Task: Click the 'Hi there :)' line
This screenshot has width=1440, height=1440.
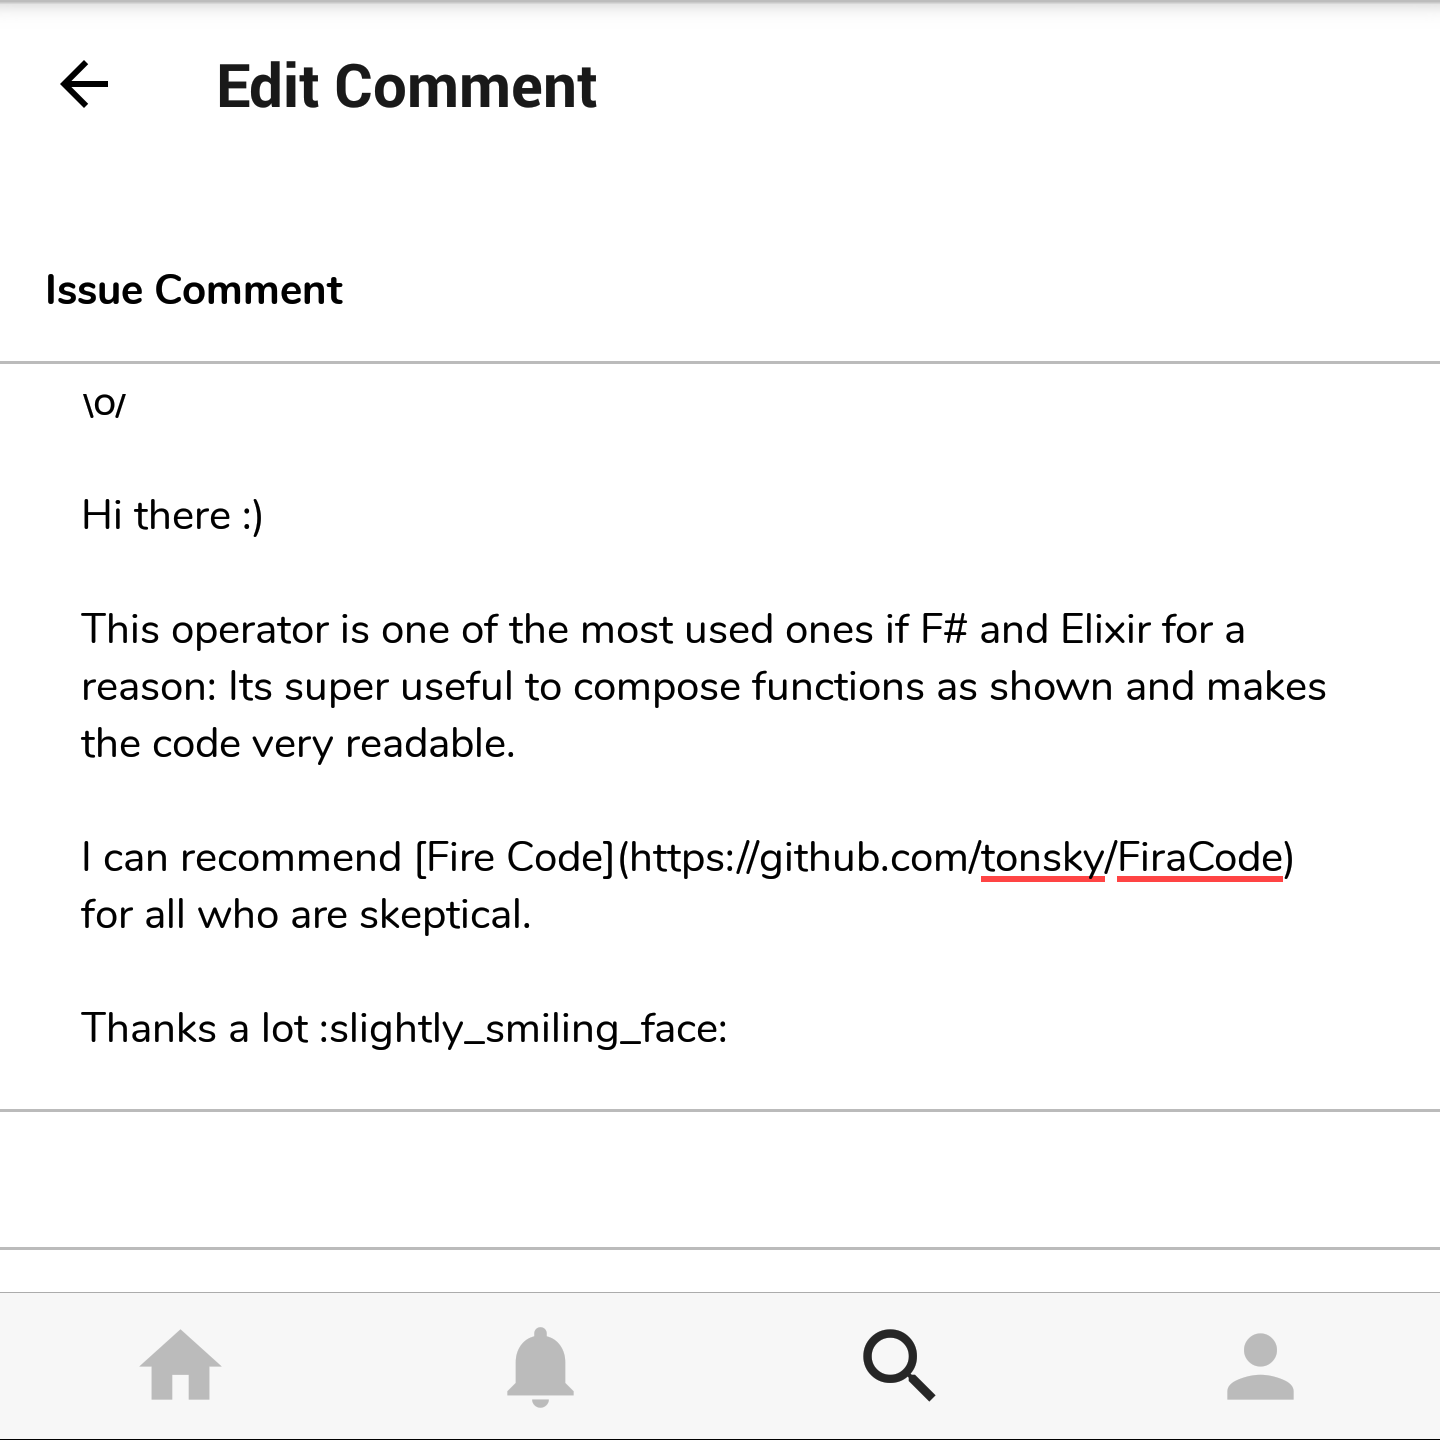Action: [x=172, y=516]
